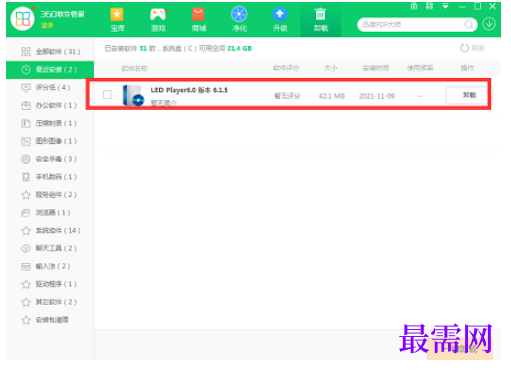Select 全部软件 (31) in sidebar
The height and width of the screenshot is (370, 511).
point(50,52)
